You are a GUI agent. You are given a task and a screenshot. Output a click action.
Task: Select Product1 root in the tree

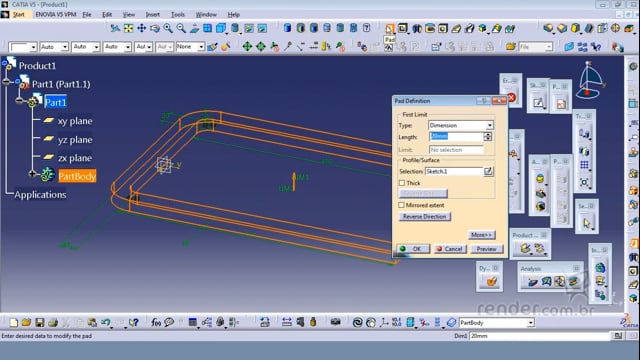(37, 66)
